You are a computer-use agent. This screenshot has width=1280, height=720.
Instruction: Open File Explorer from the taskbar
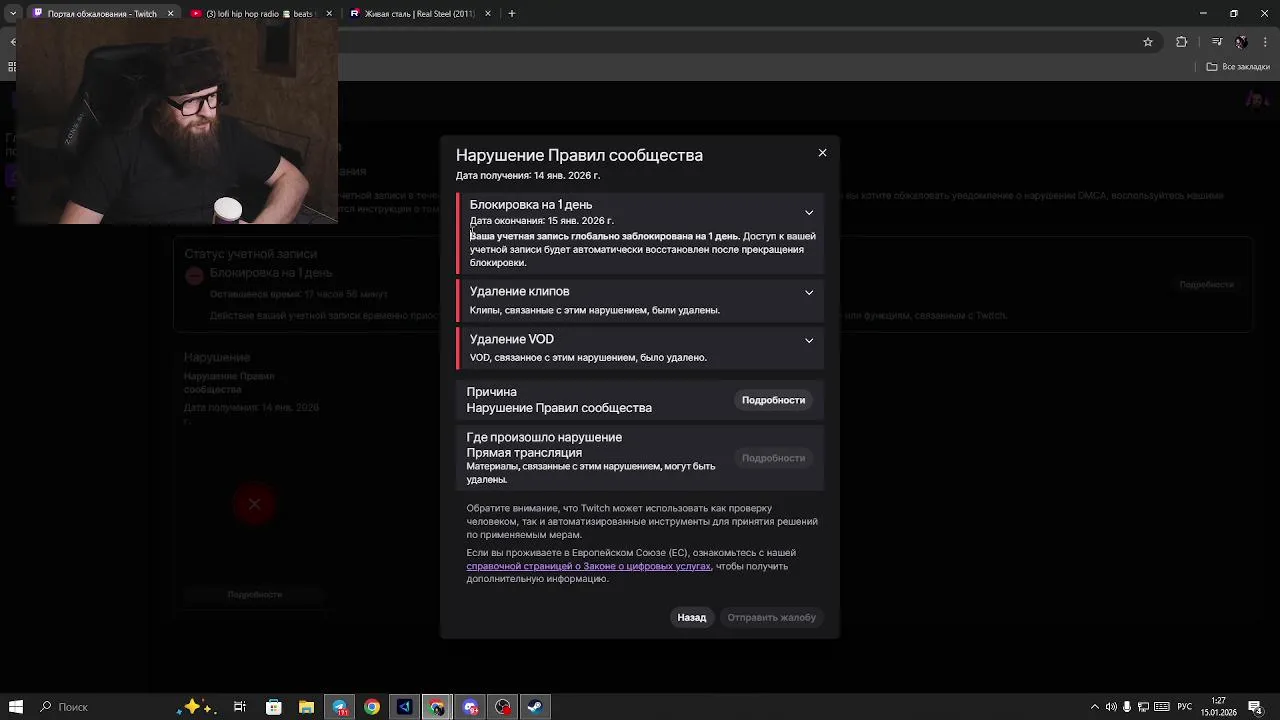[x=306, y=707]
